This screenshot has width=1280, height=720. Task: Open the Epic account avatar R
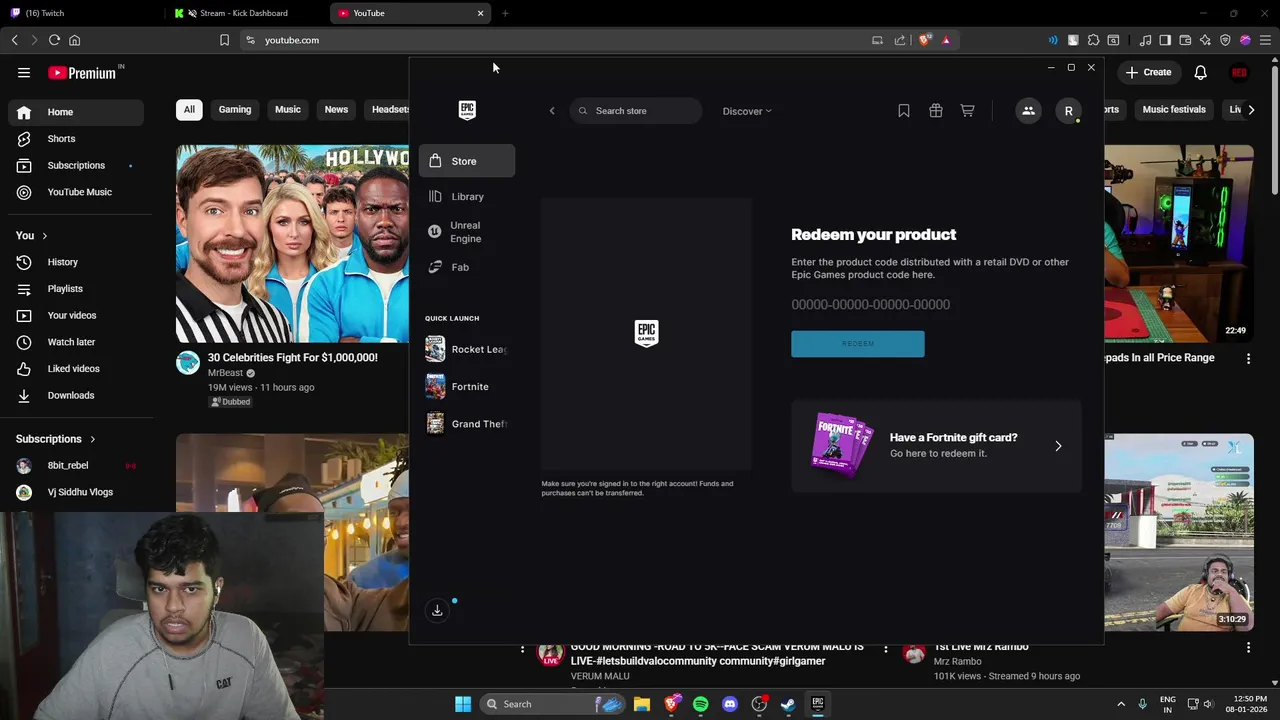click(1068, 111)
